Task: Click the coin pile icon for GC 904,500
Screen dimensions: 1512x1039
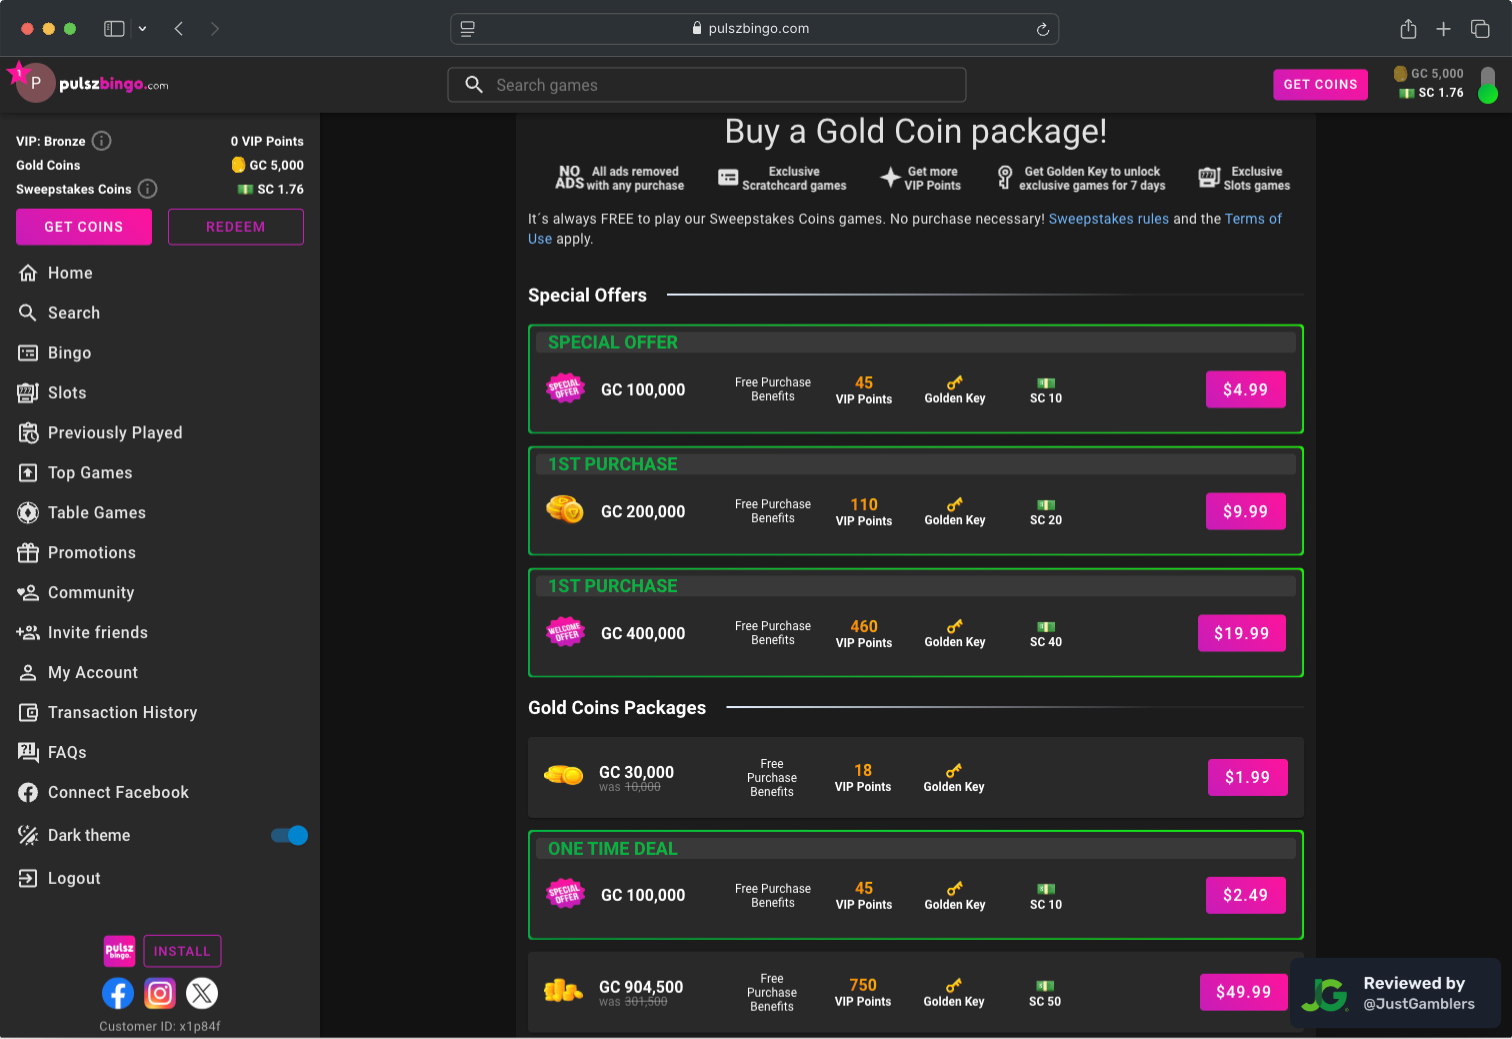Action: 563,991
